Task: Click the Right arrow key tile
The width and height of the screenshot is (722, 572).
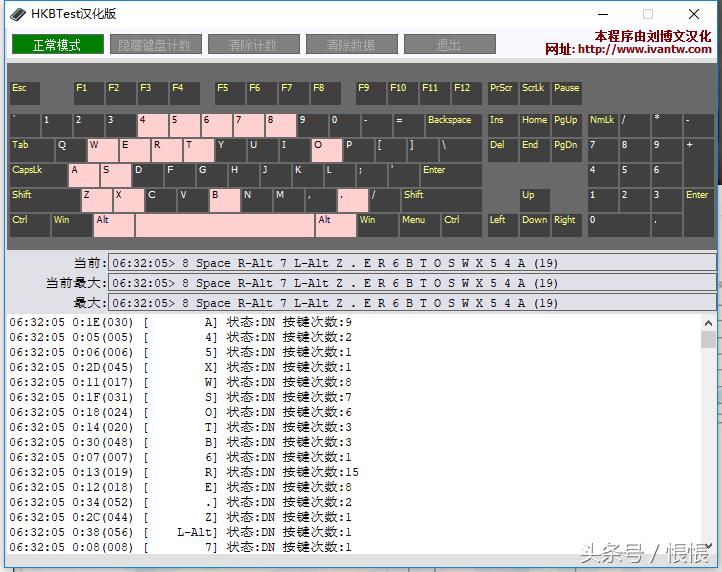Action: pos(567,226)
